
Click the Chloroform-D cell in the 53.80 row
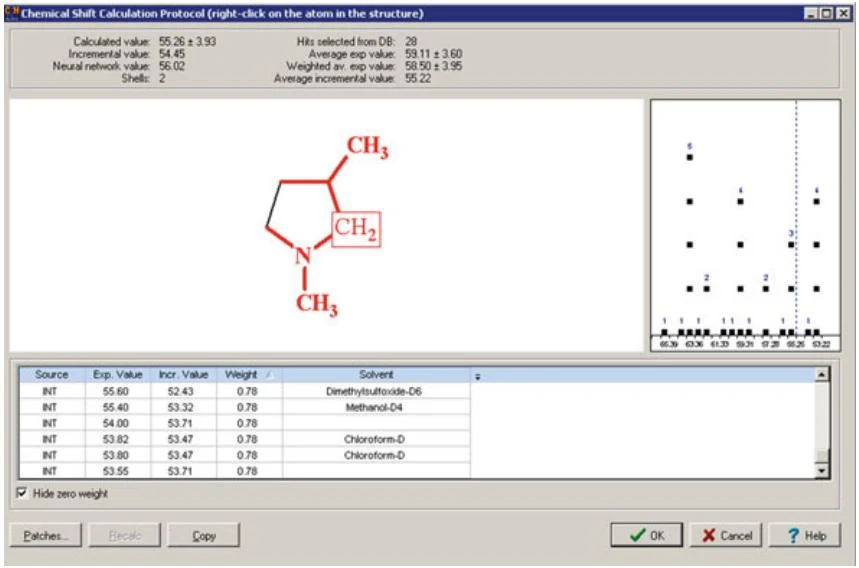click(376, 455)
